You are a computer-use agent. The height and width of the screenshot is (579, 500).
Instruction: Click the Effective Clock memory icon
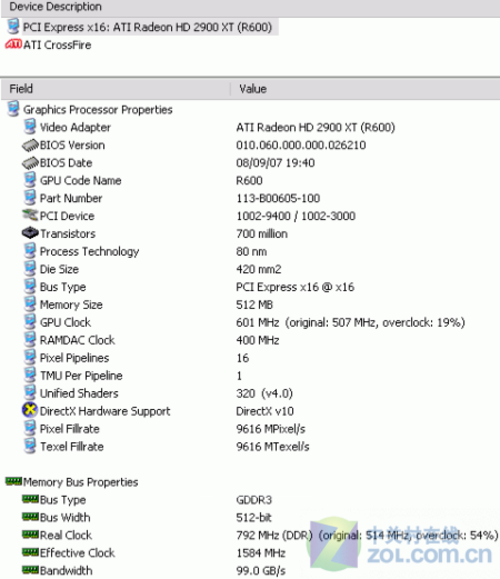pos(30,552)
